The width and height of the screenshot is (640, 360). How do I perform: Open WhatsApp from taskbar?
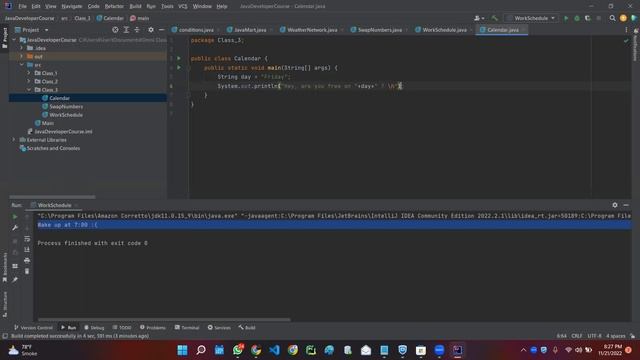click(x=238, y=350)
